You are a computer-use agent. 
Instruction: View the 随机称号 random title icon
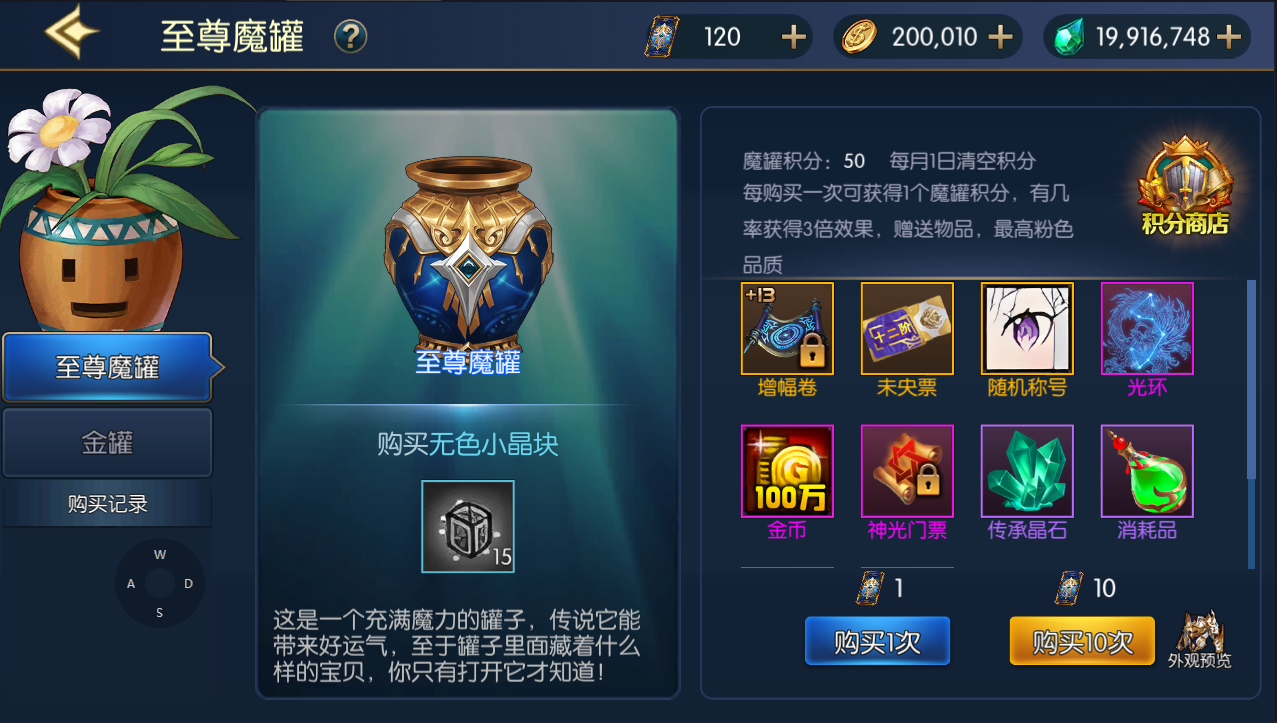1027,328
